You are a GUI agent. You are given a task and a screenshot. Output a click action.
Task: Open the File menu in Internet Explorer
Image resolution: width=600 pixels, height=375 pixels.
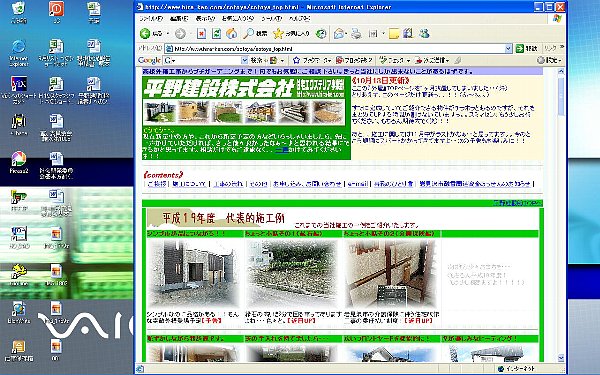(151, 18)
